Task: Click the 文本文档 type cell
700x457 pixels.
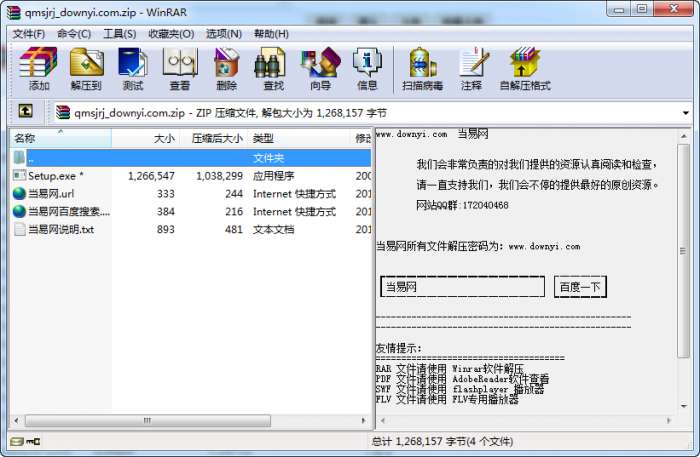Action: click(x=273, y=229)
